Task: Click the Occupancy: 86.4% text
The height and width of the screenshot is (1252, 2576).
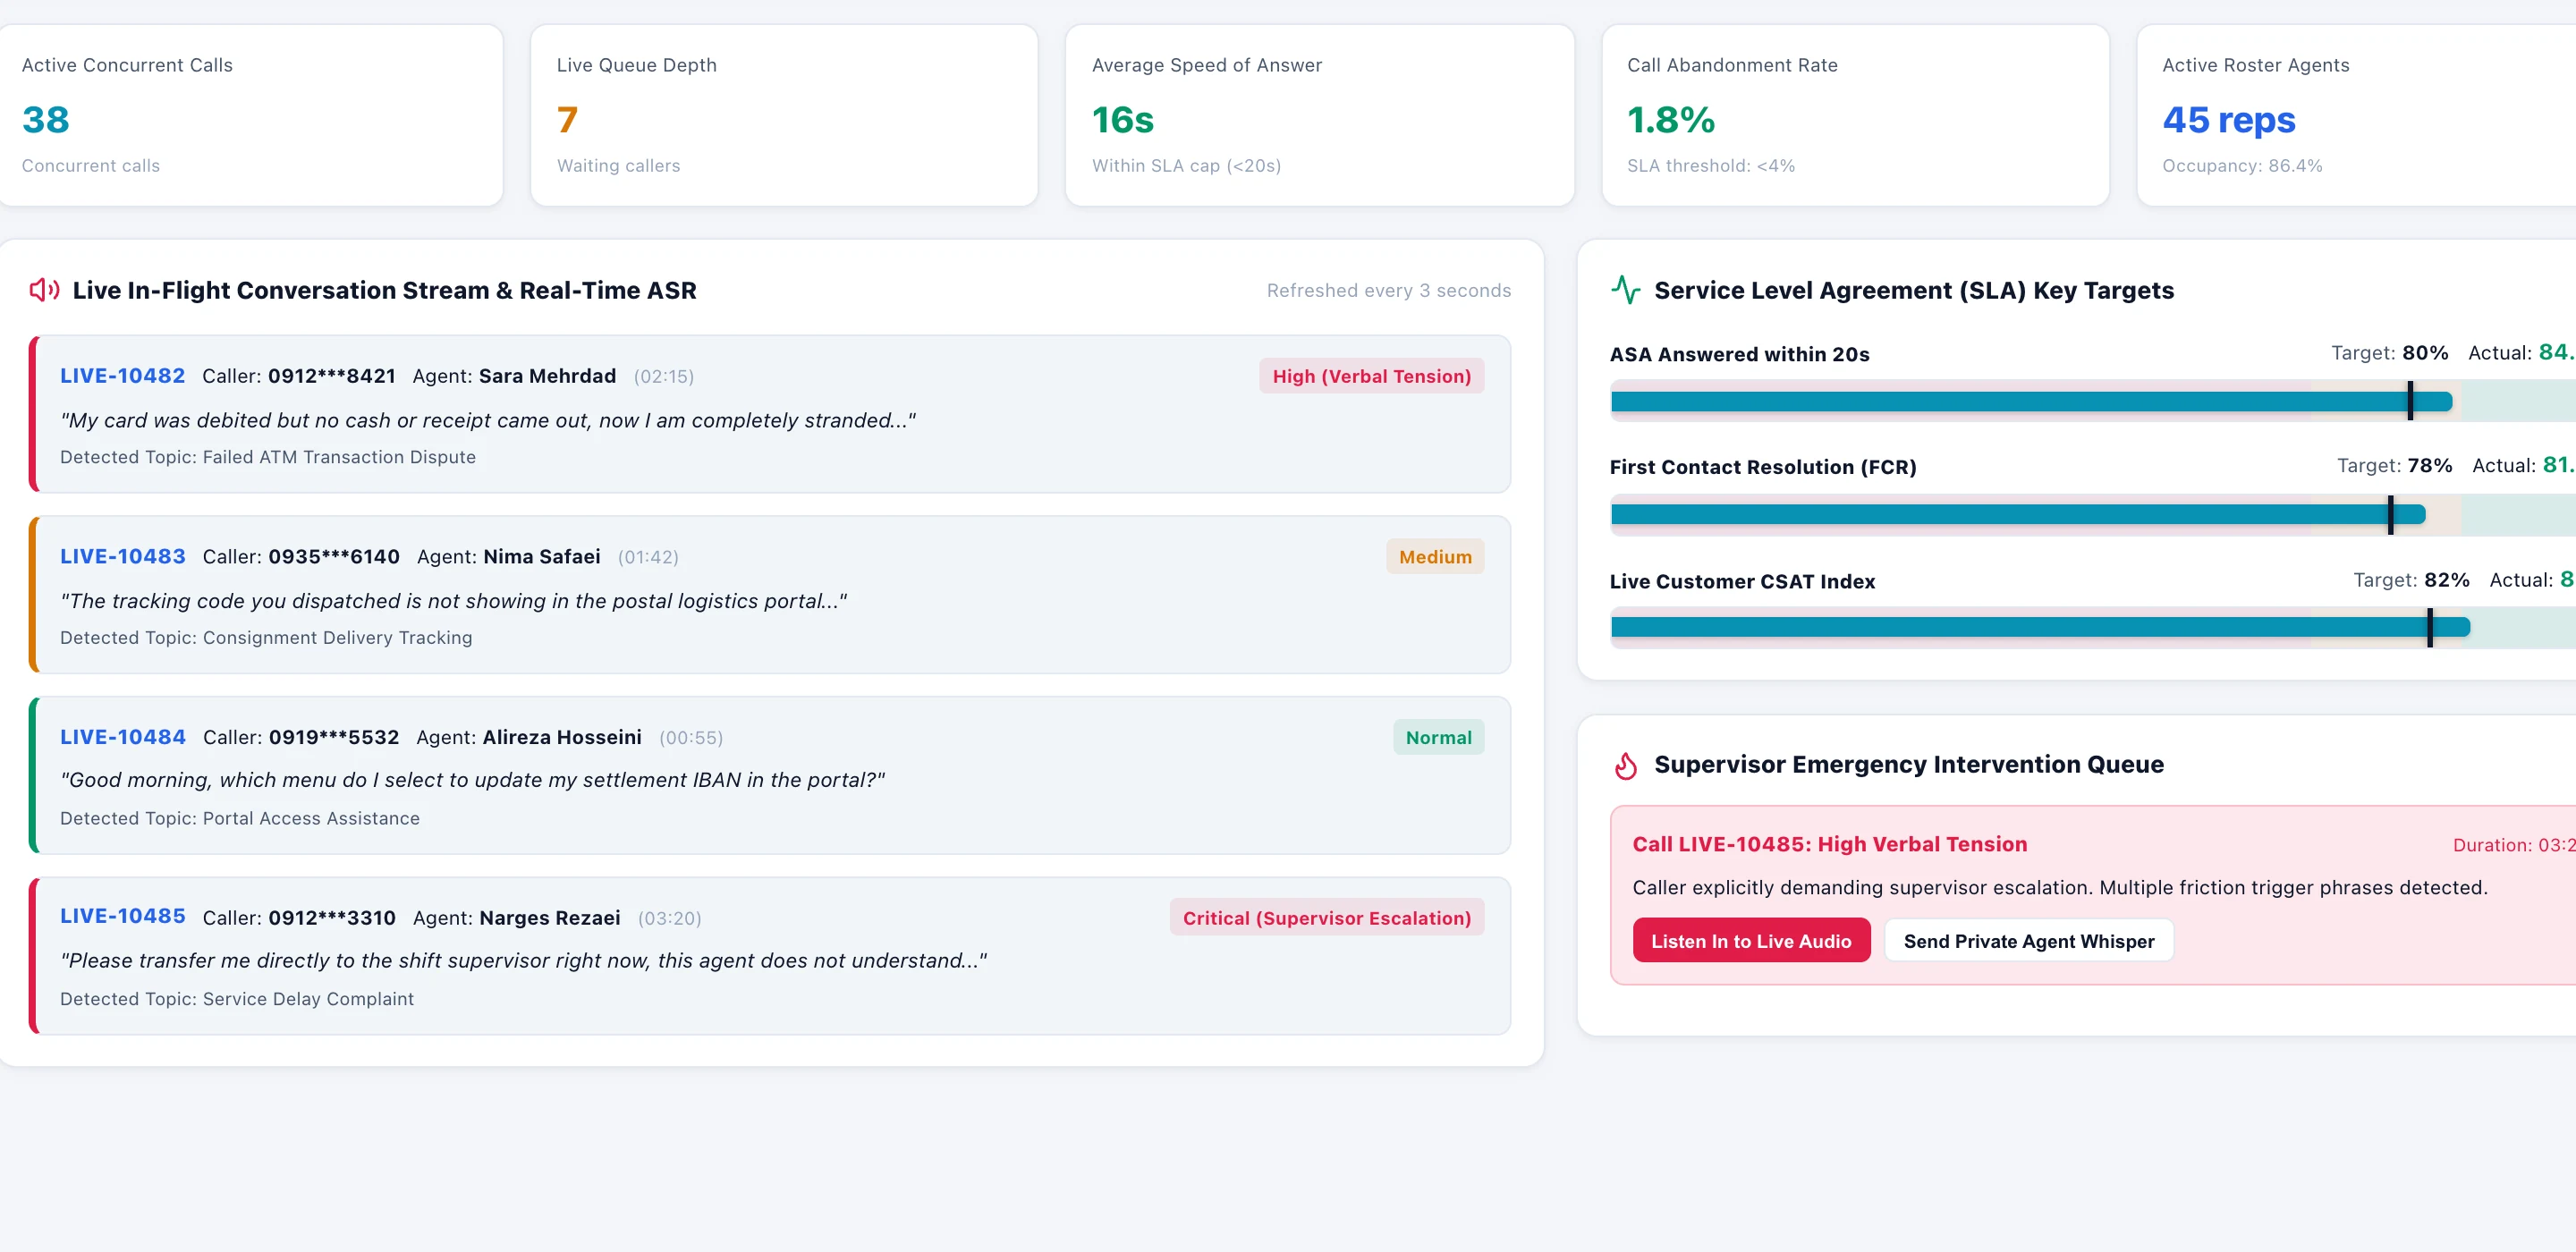Action: [x=2242, y=166]
